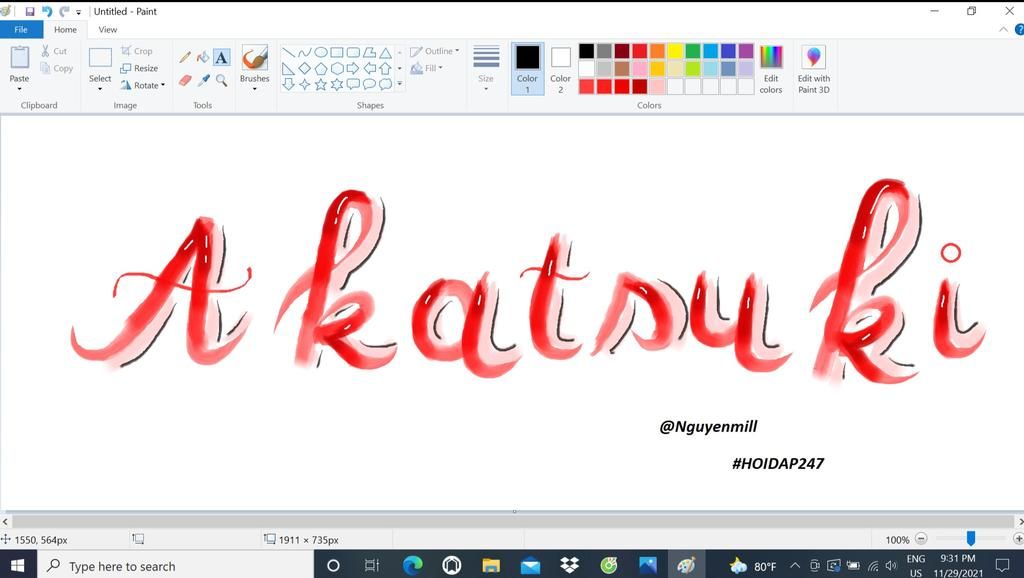This screenshot has height=578, width=1024.
Task: Switch to the Home tab
Action: (x=65, y=29)
